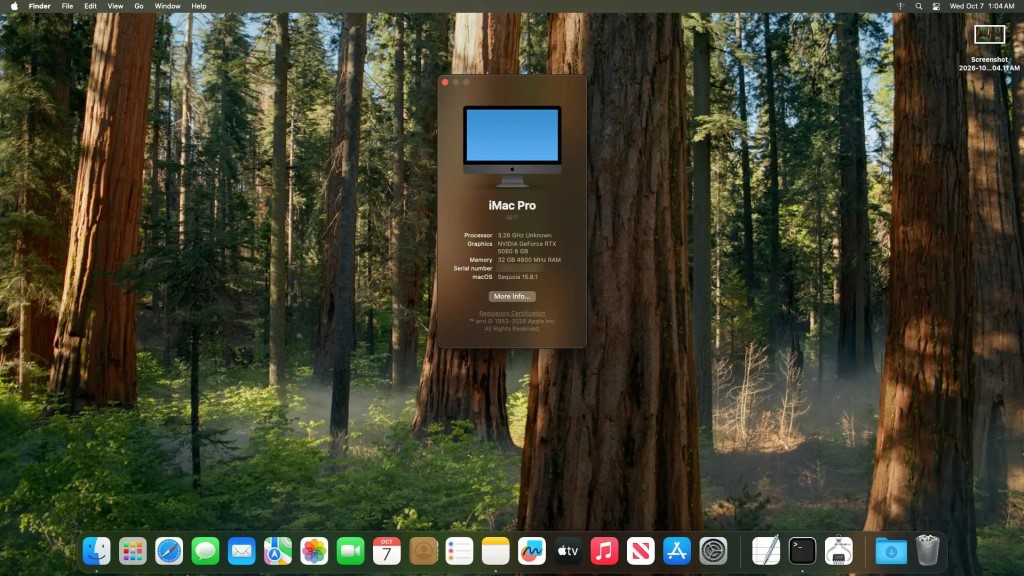Launch Maps from the Dock

click(278, 551)
